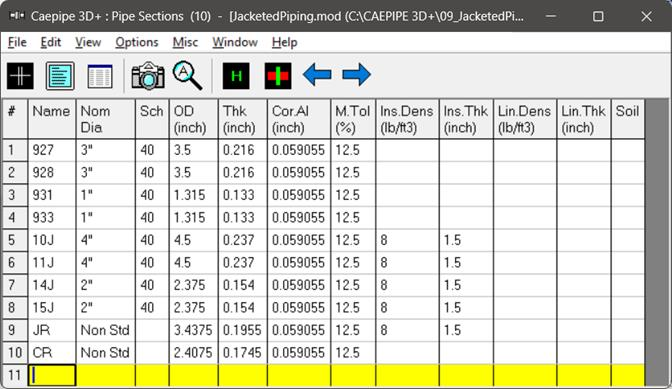Select the magnifying glass find icon
Image resolution: width=672 pixels, height=389 pixels.
(x=187, y=76)
